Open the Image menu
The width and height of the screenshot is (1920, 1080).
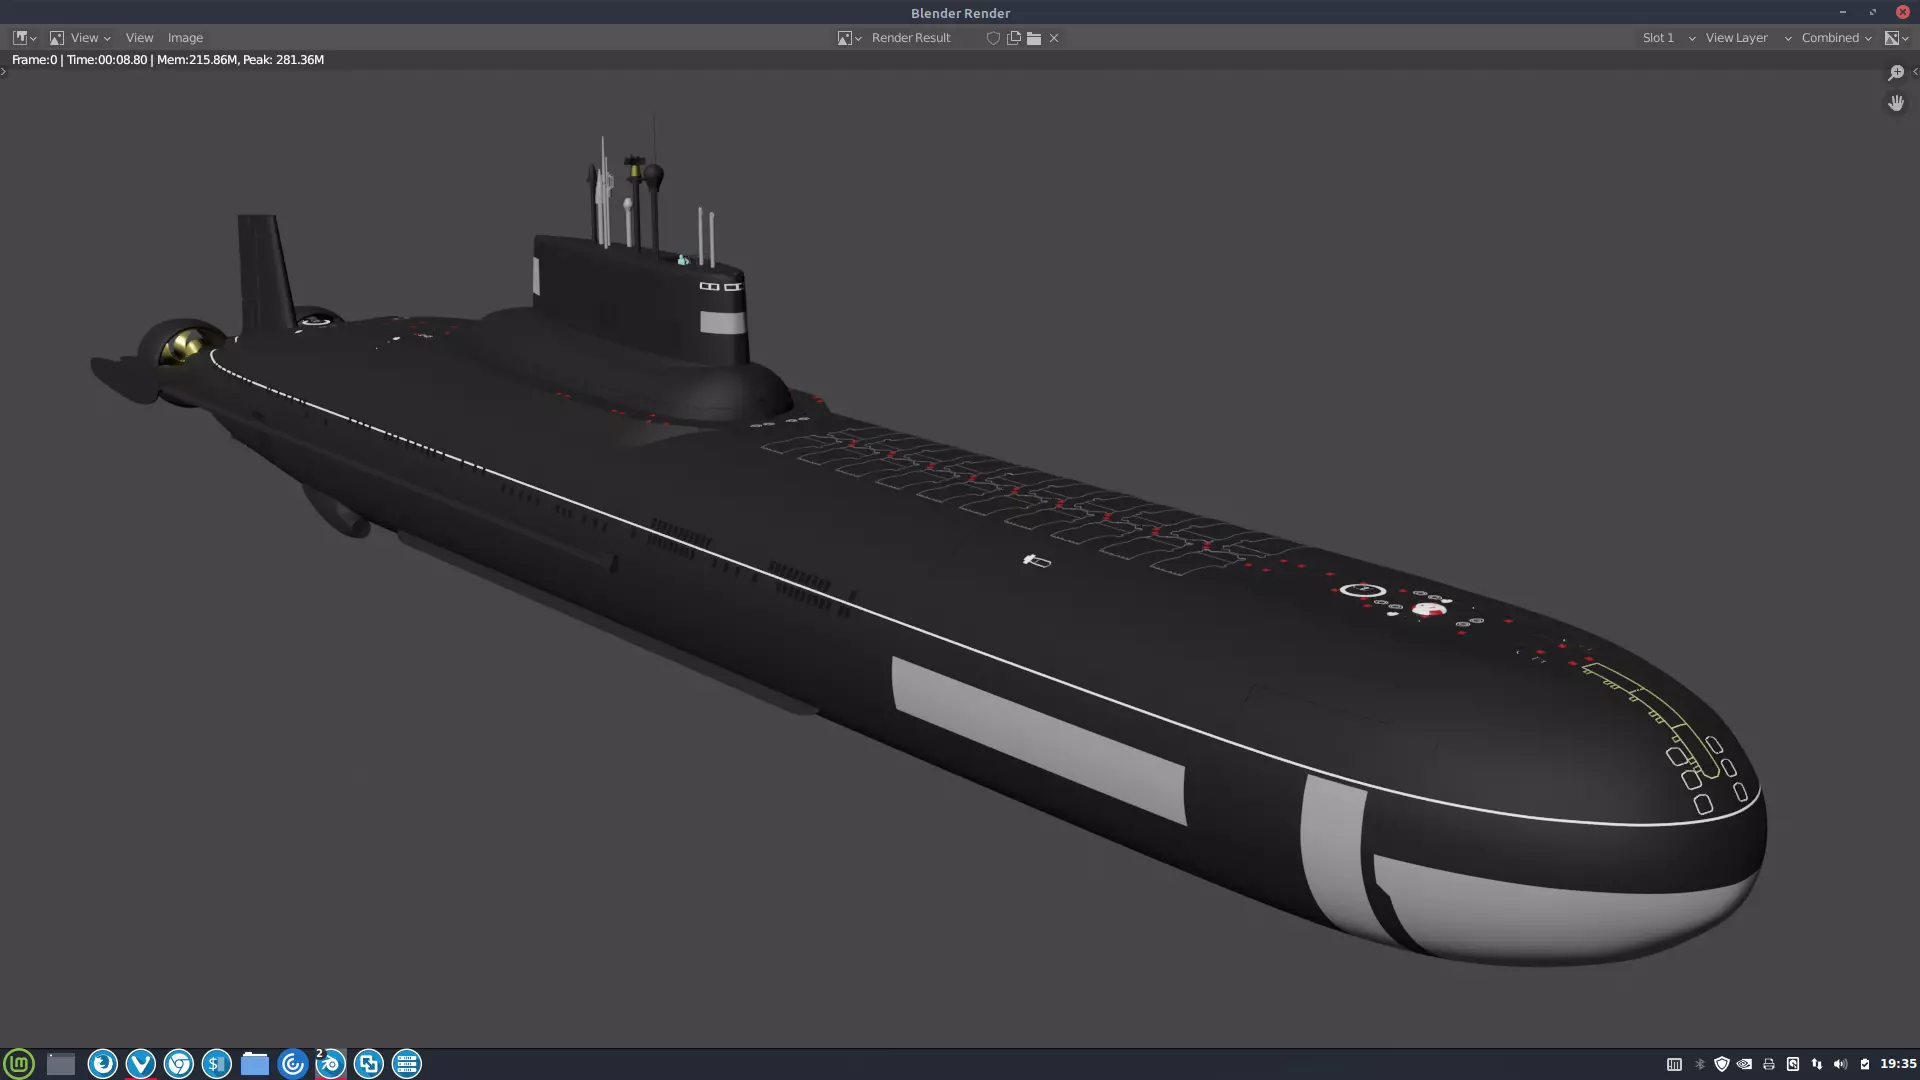coord(185,38)
